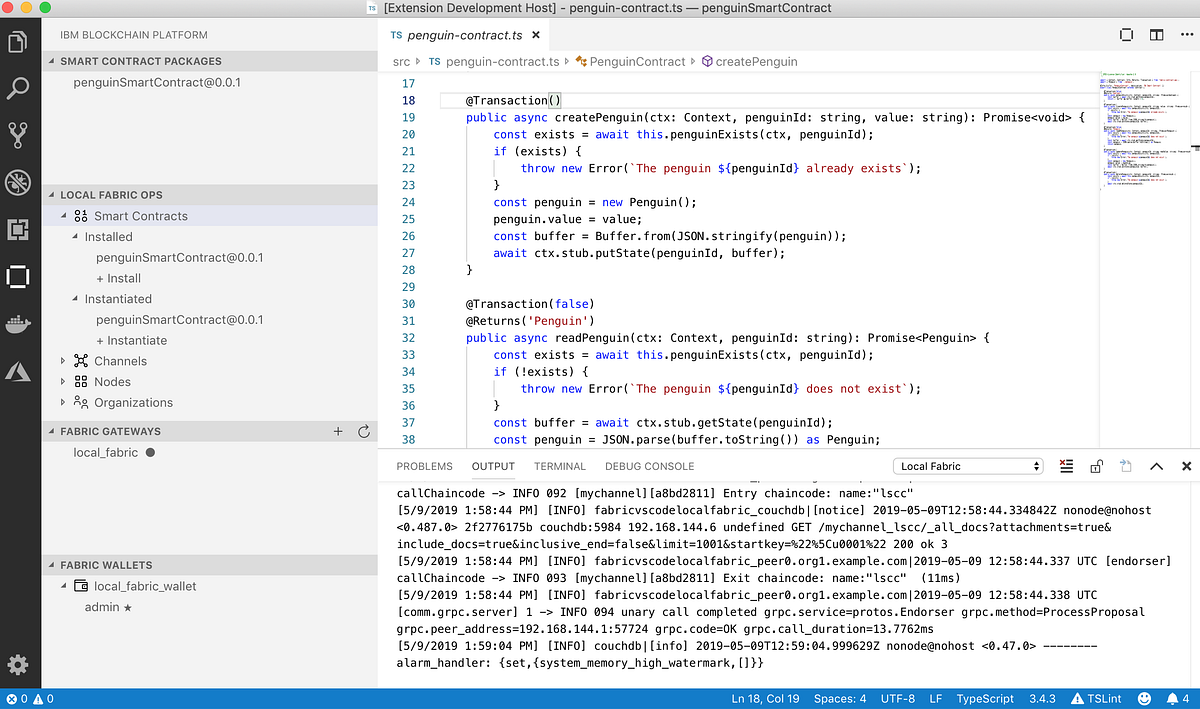Refresh the Fabric Gateways list

click(363, 431)
